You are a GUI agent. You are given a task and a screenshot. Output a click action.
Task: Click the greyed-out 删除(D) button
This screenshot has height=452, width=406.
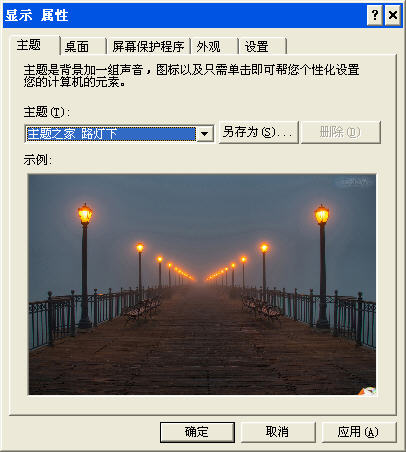[x=340, y=132]
